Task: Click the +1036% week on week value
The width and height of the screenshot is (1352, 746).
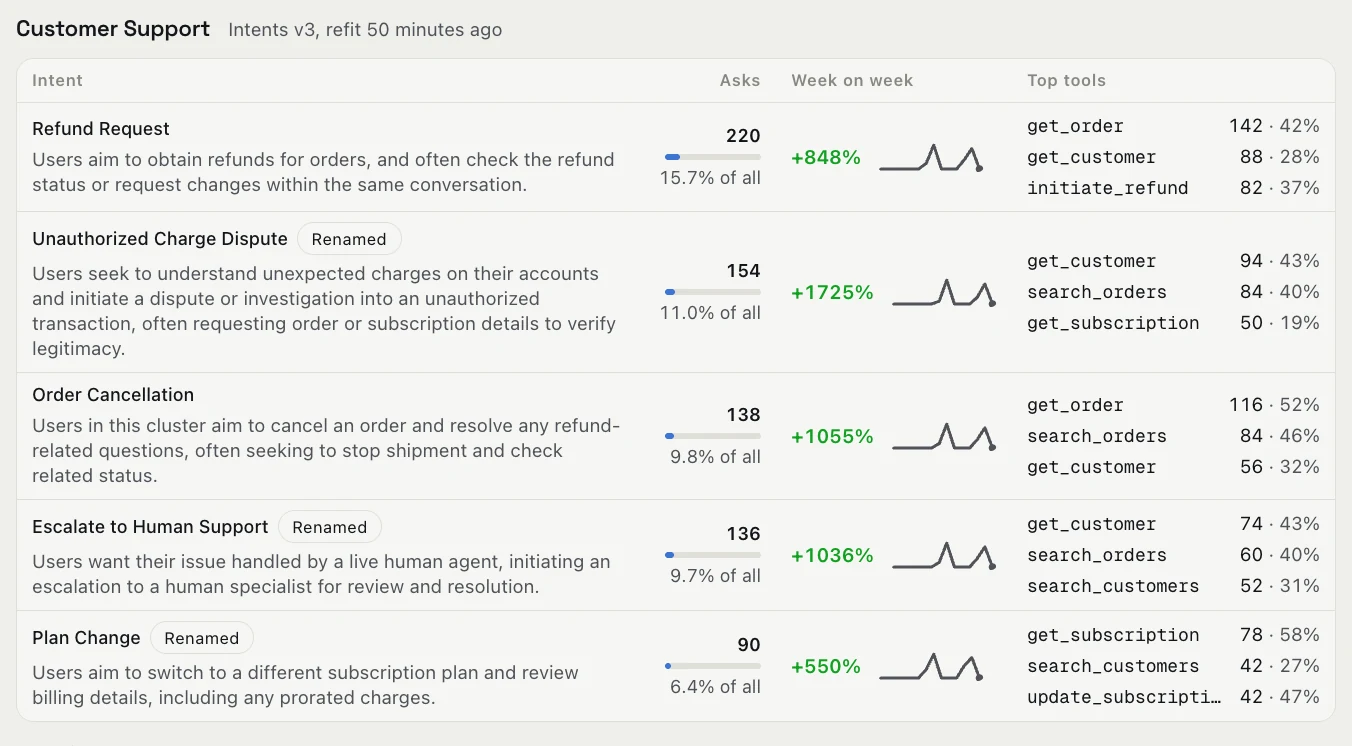Action: tap(832, 555)
